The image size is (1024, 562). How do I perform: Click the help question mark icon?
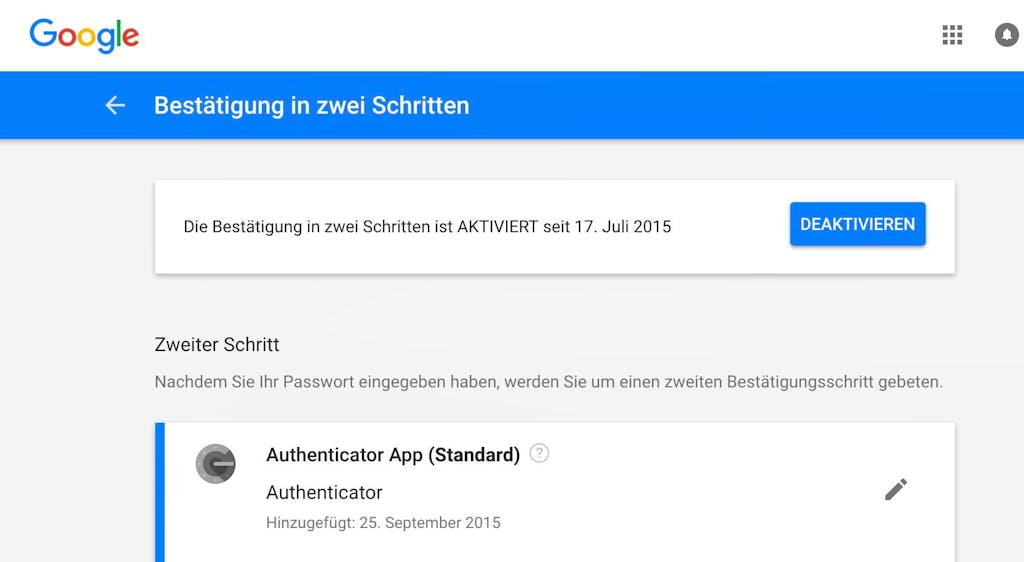[x=539, y=453]
